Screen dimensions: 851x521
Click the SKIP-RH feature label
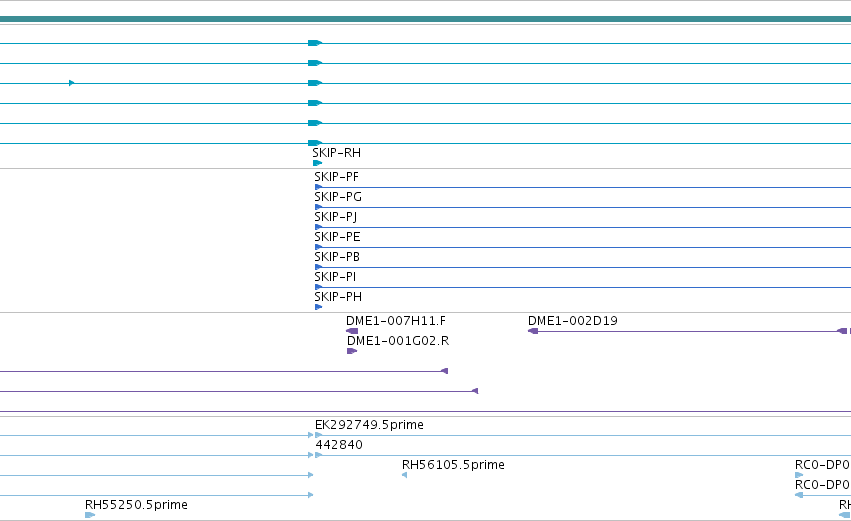point(336,153)
